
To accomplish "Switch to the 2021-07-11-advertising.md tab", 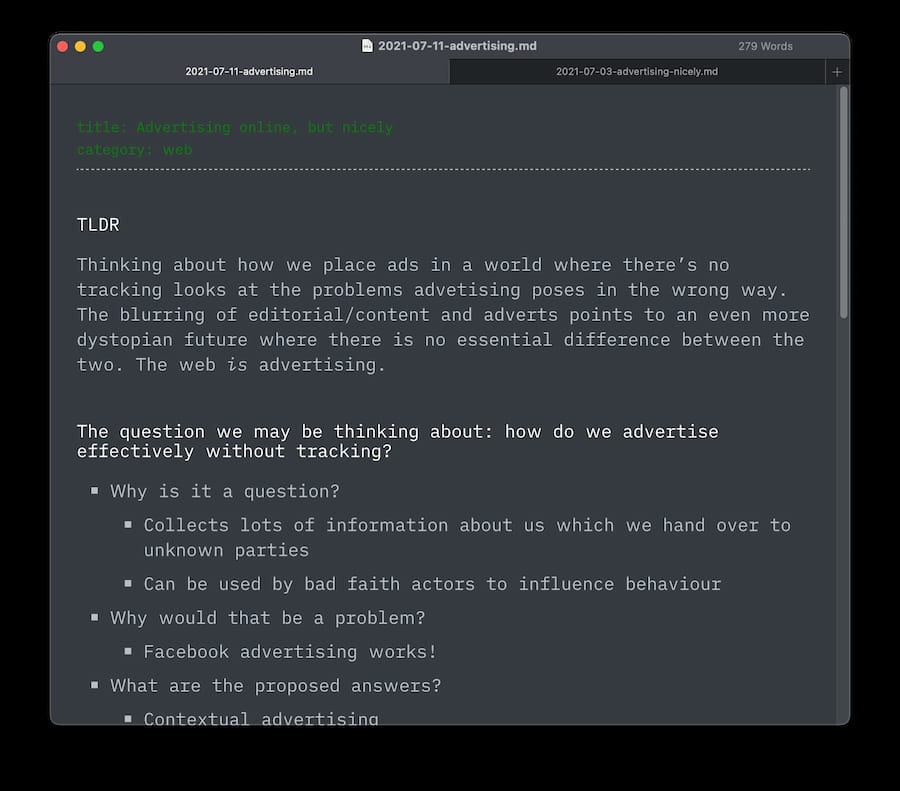I will (x=249, y=72).
